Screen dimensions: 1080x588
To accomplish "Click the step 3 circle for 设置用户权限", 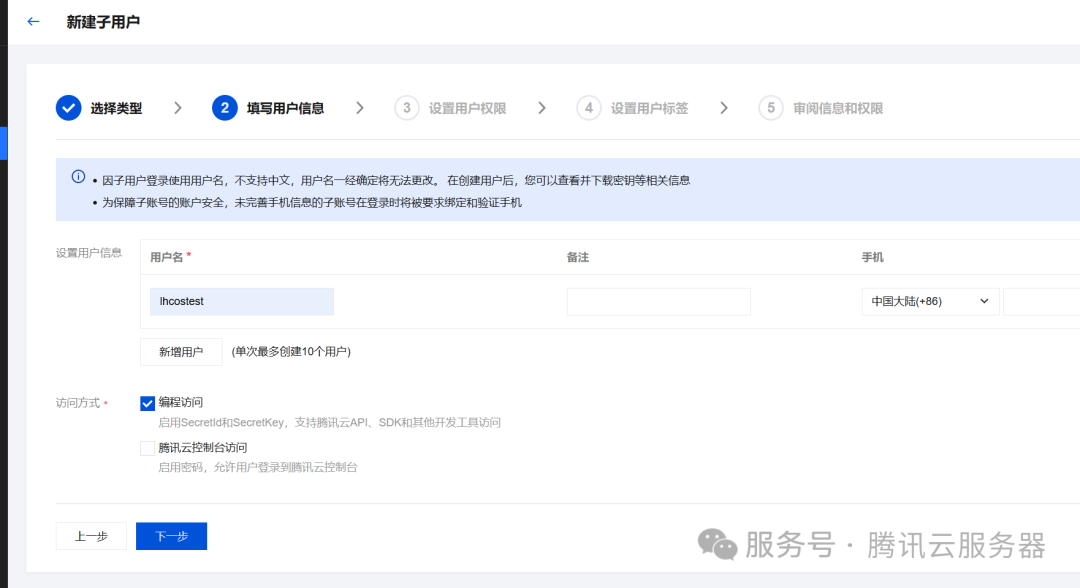I will click(406, 108).
